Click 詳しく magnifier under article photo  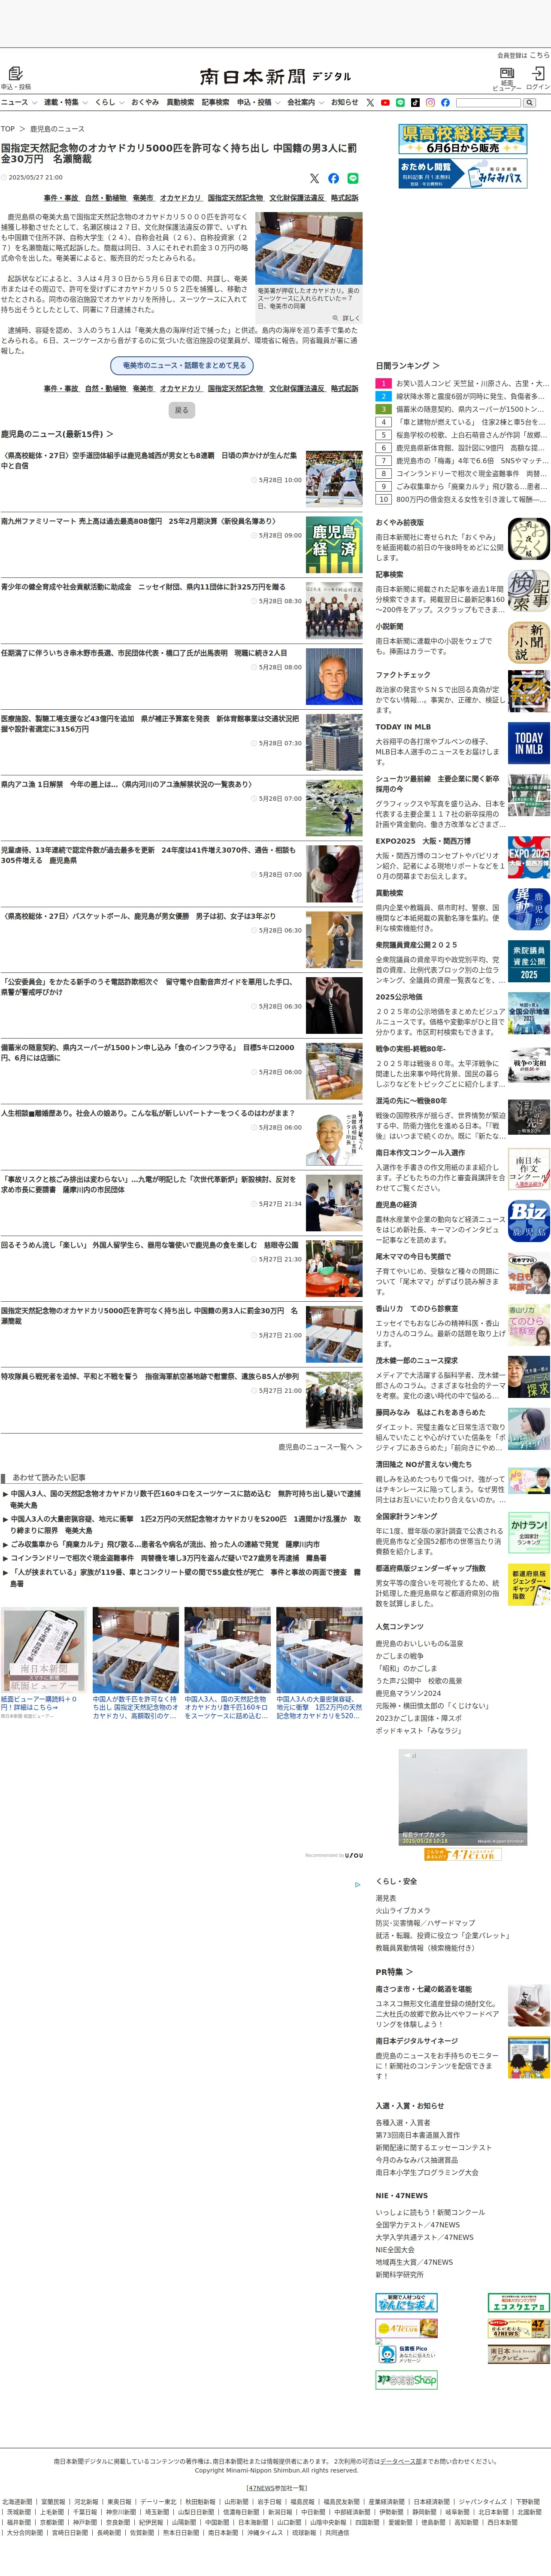pos(345,318)
